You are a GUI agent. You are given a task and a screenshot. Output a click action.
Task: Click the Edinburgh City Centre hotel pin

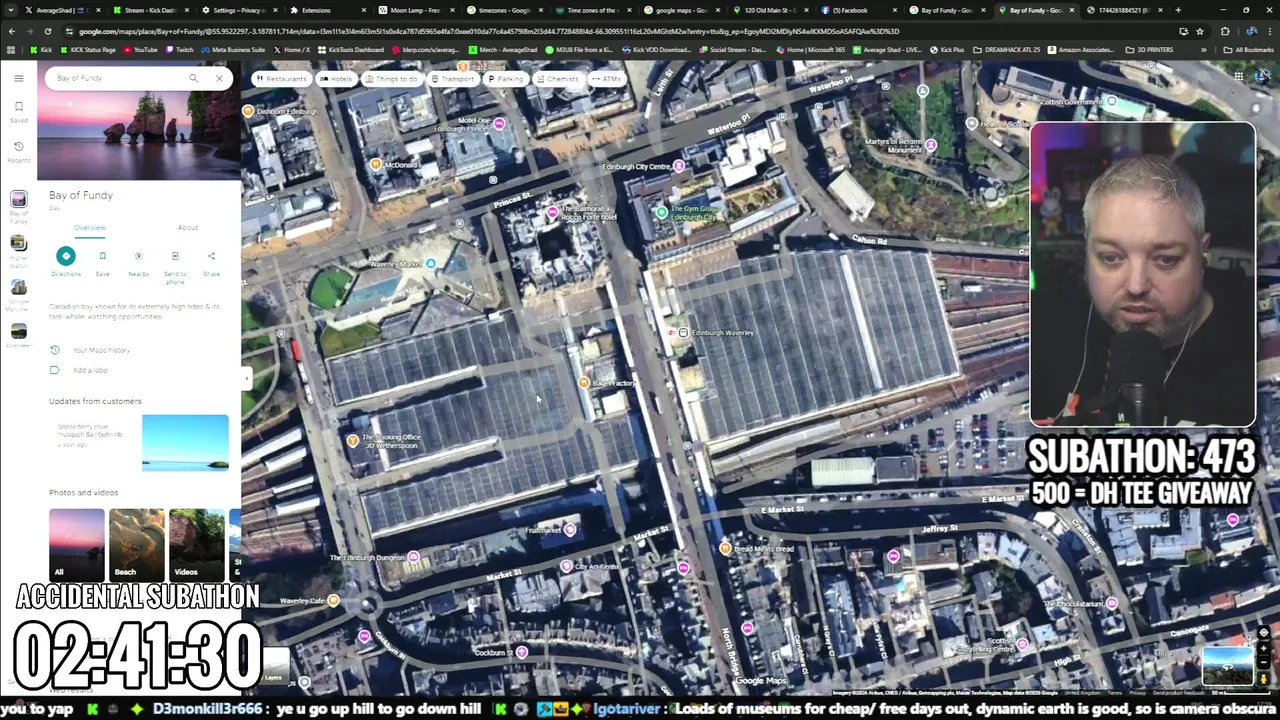(680, 166)
